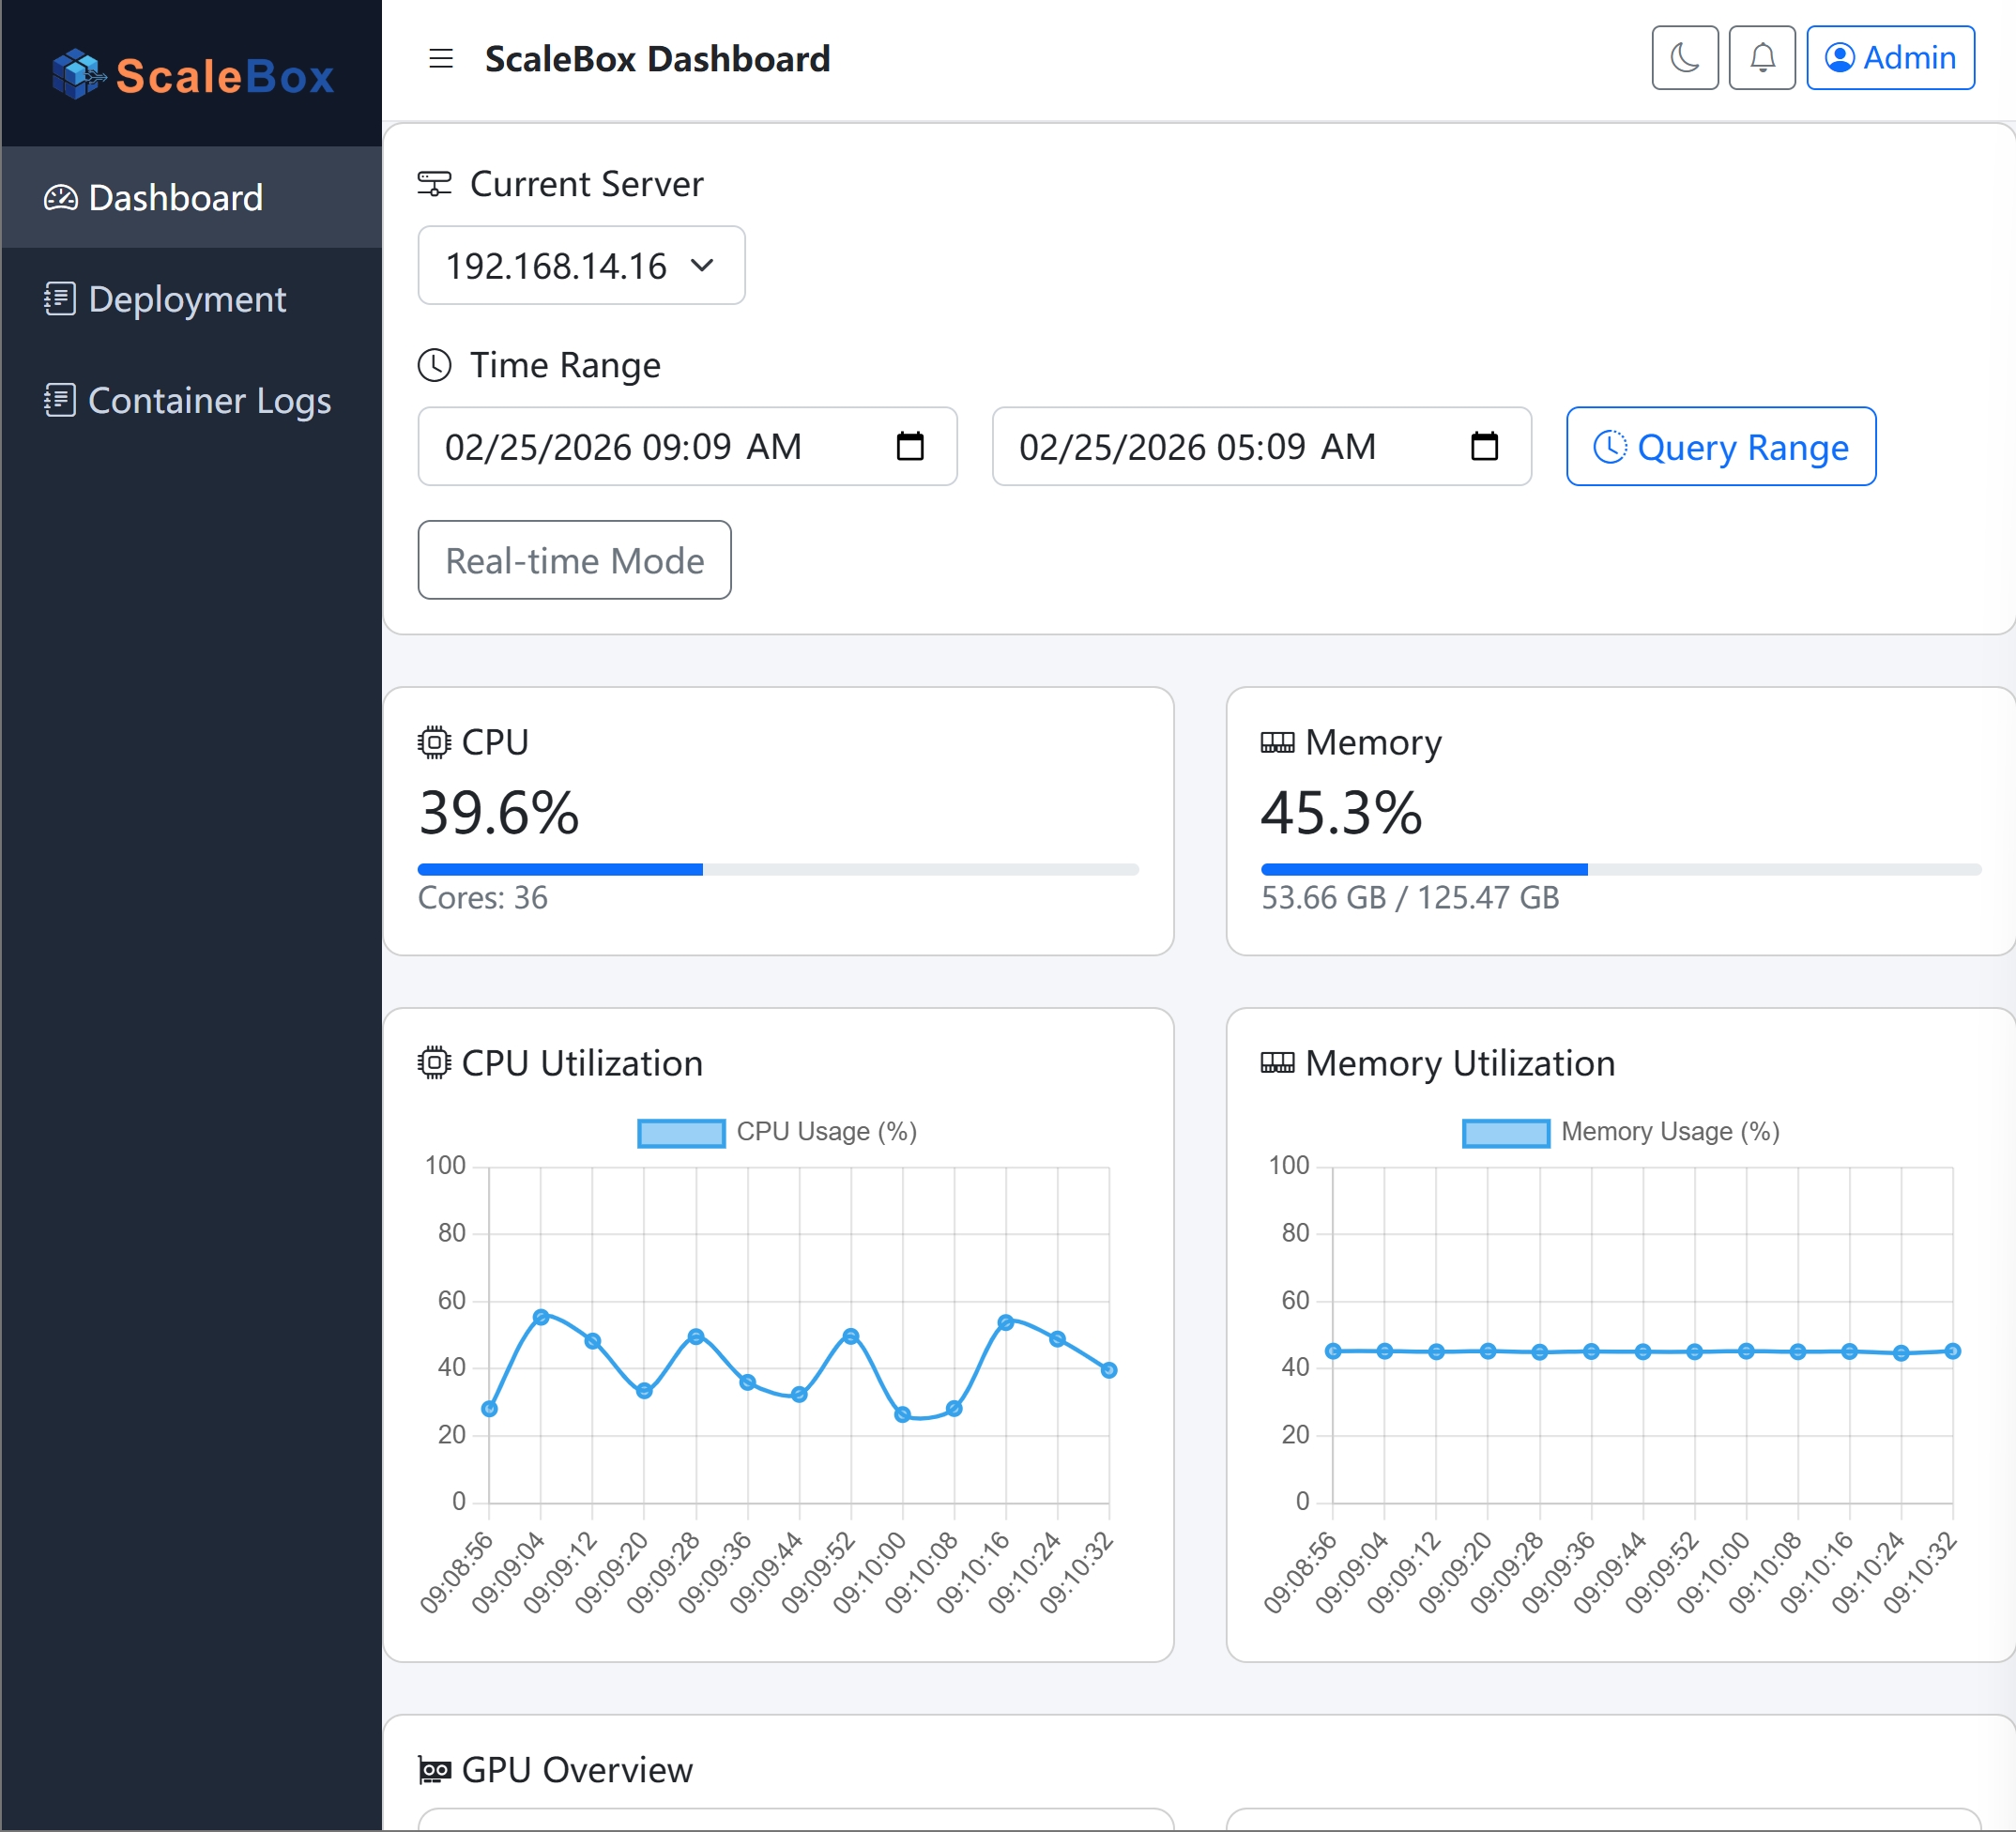Click the Memory icon in Memory card
This screenshot has width=2016, height=1832.
pos(1277,742)
